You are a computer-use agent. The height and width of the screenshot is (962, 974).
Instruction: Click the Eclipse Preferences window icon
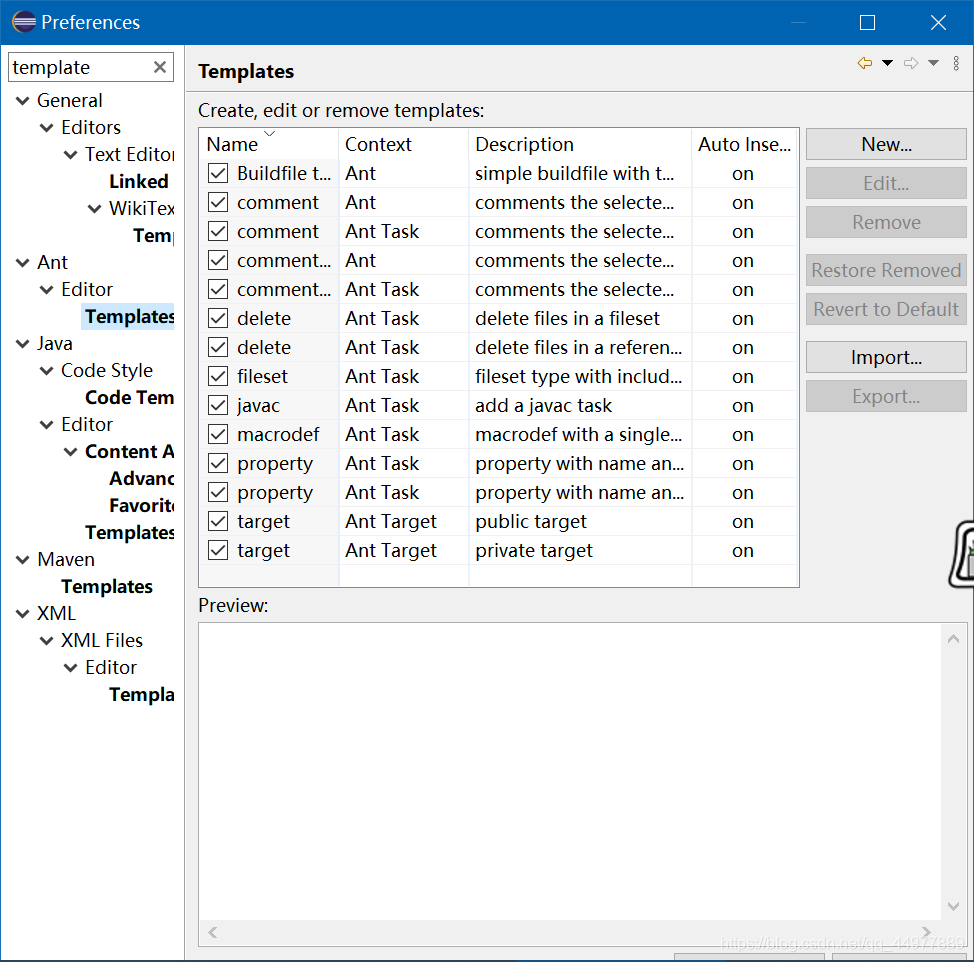[24, 22]
